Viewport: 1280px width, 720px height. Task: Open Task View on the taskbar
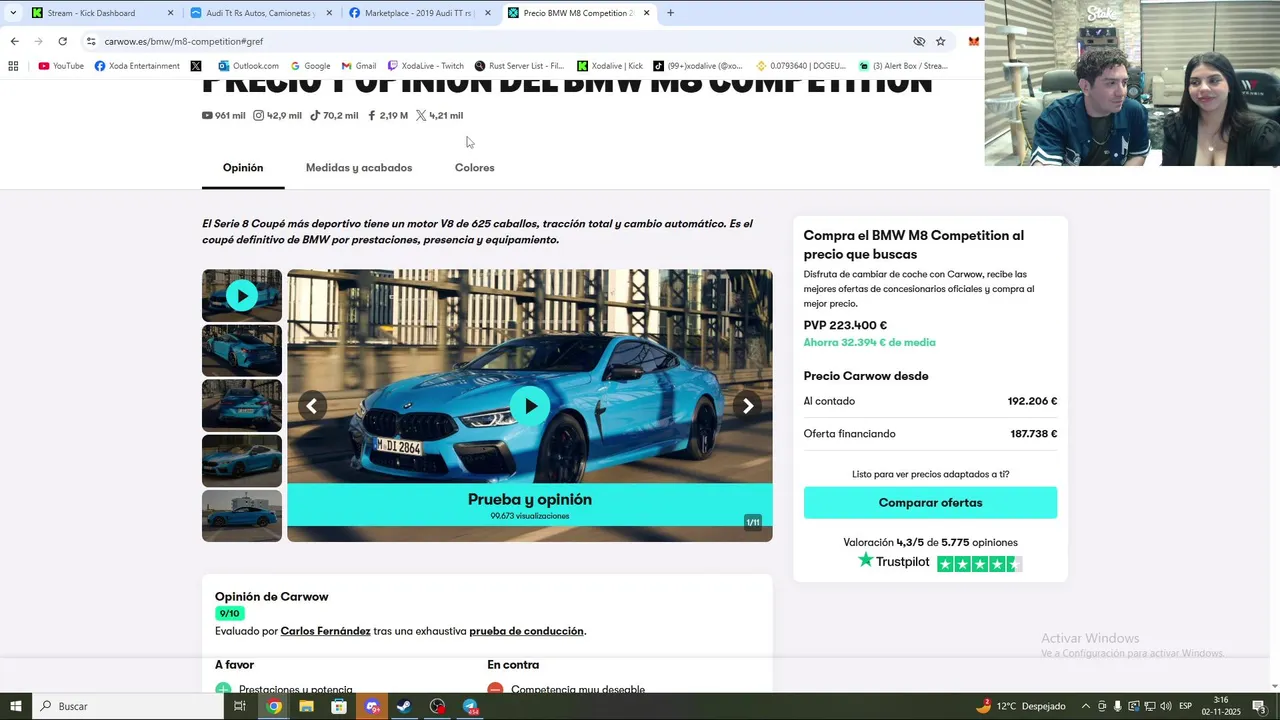pyautogui.click(x=240, y=706)
